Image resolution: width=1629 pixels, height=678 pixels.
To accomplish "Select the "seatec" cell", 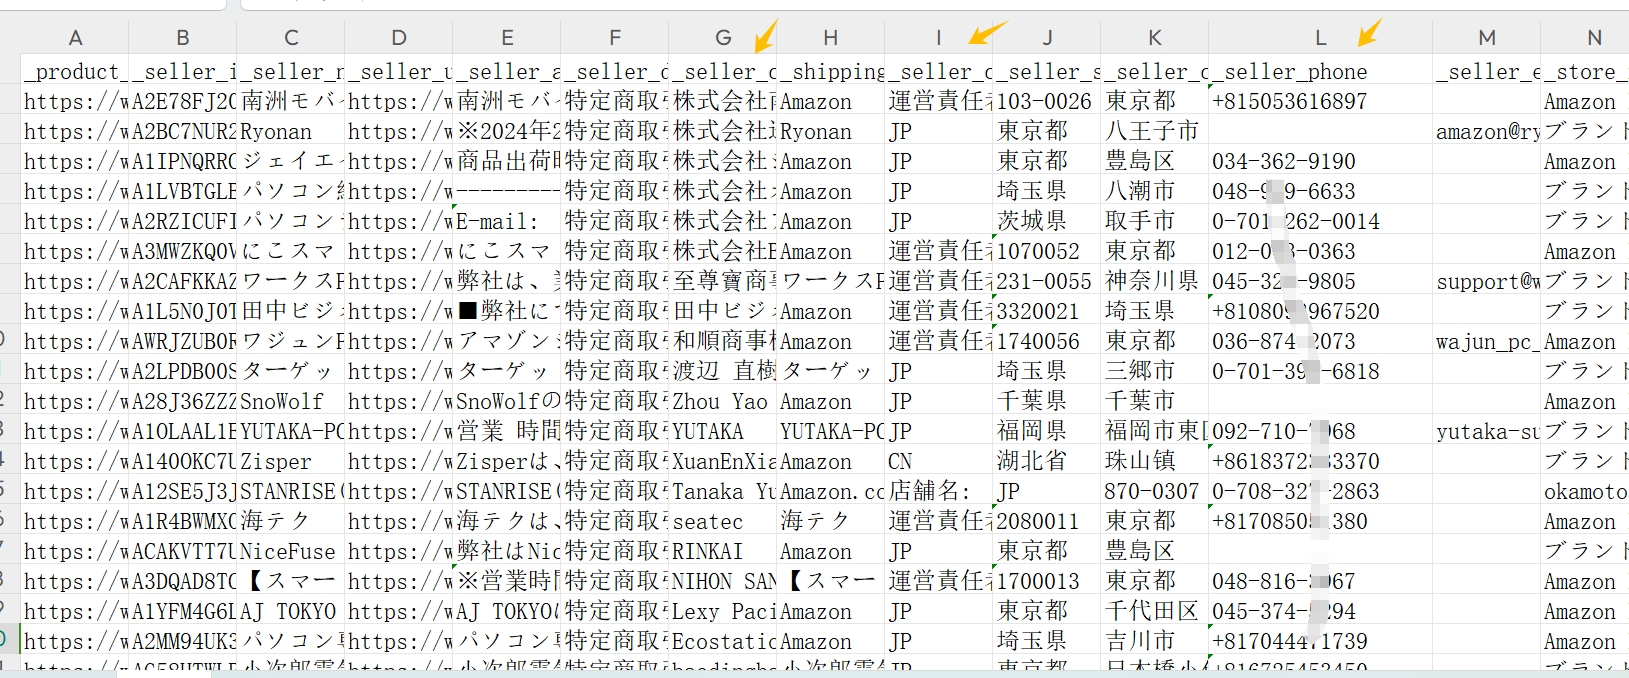I will [723, 521].
